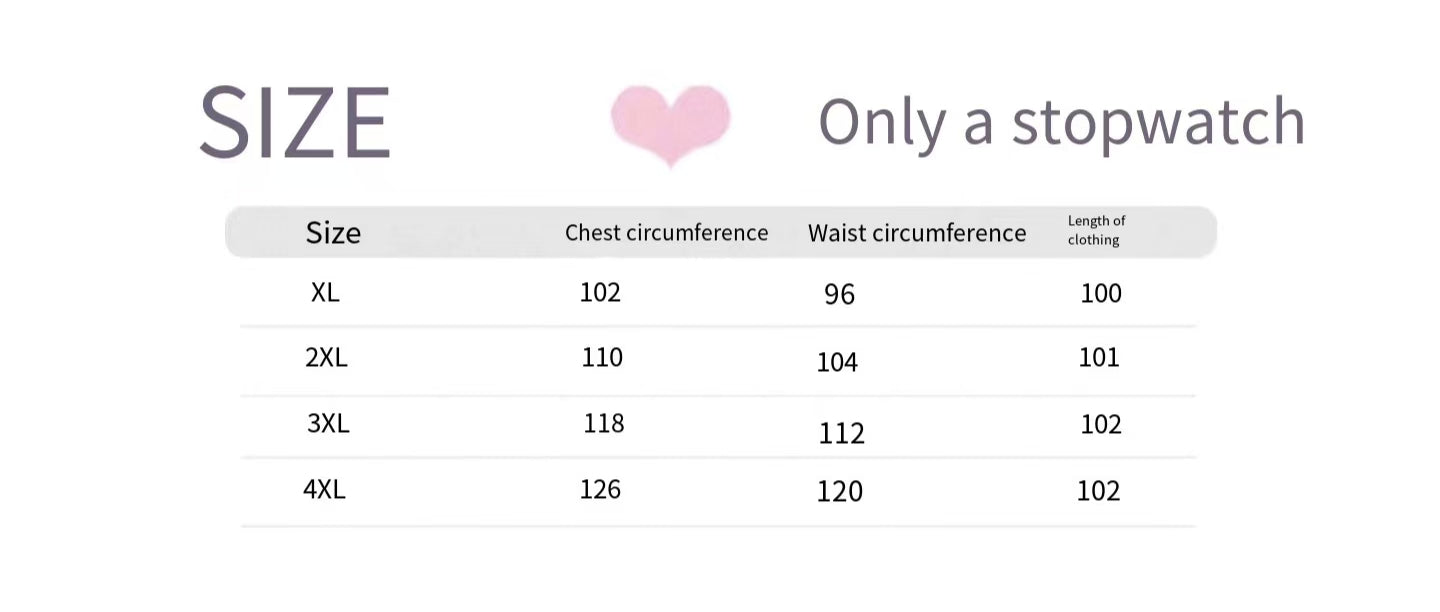Image resolution: width=1440 pixels, height=612 pixels.
Task: Click waist value 104 for 2XL
Action: pyautogui.click(x=837, y=362)
